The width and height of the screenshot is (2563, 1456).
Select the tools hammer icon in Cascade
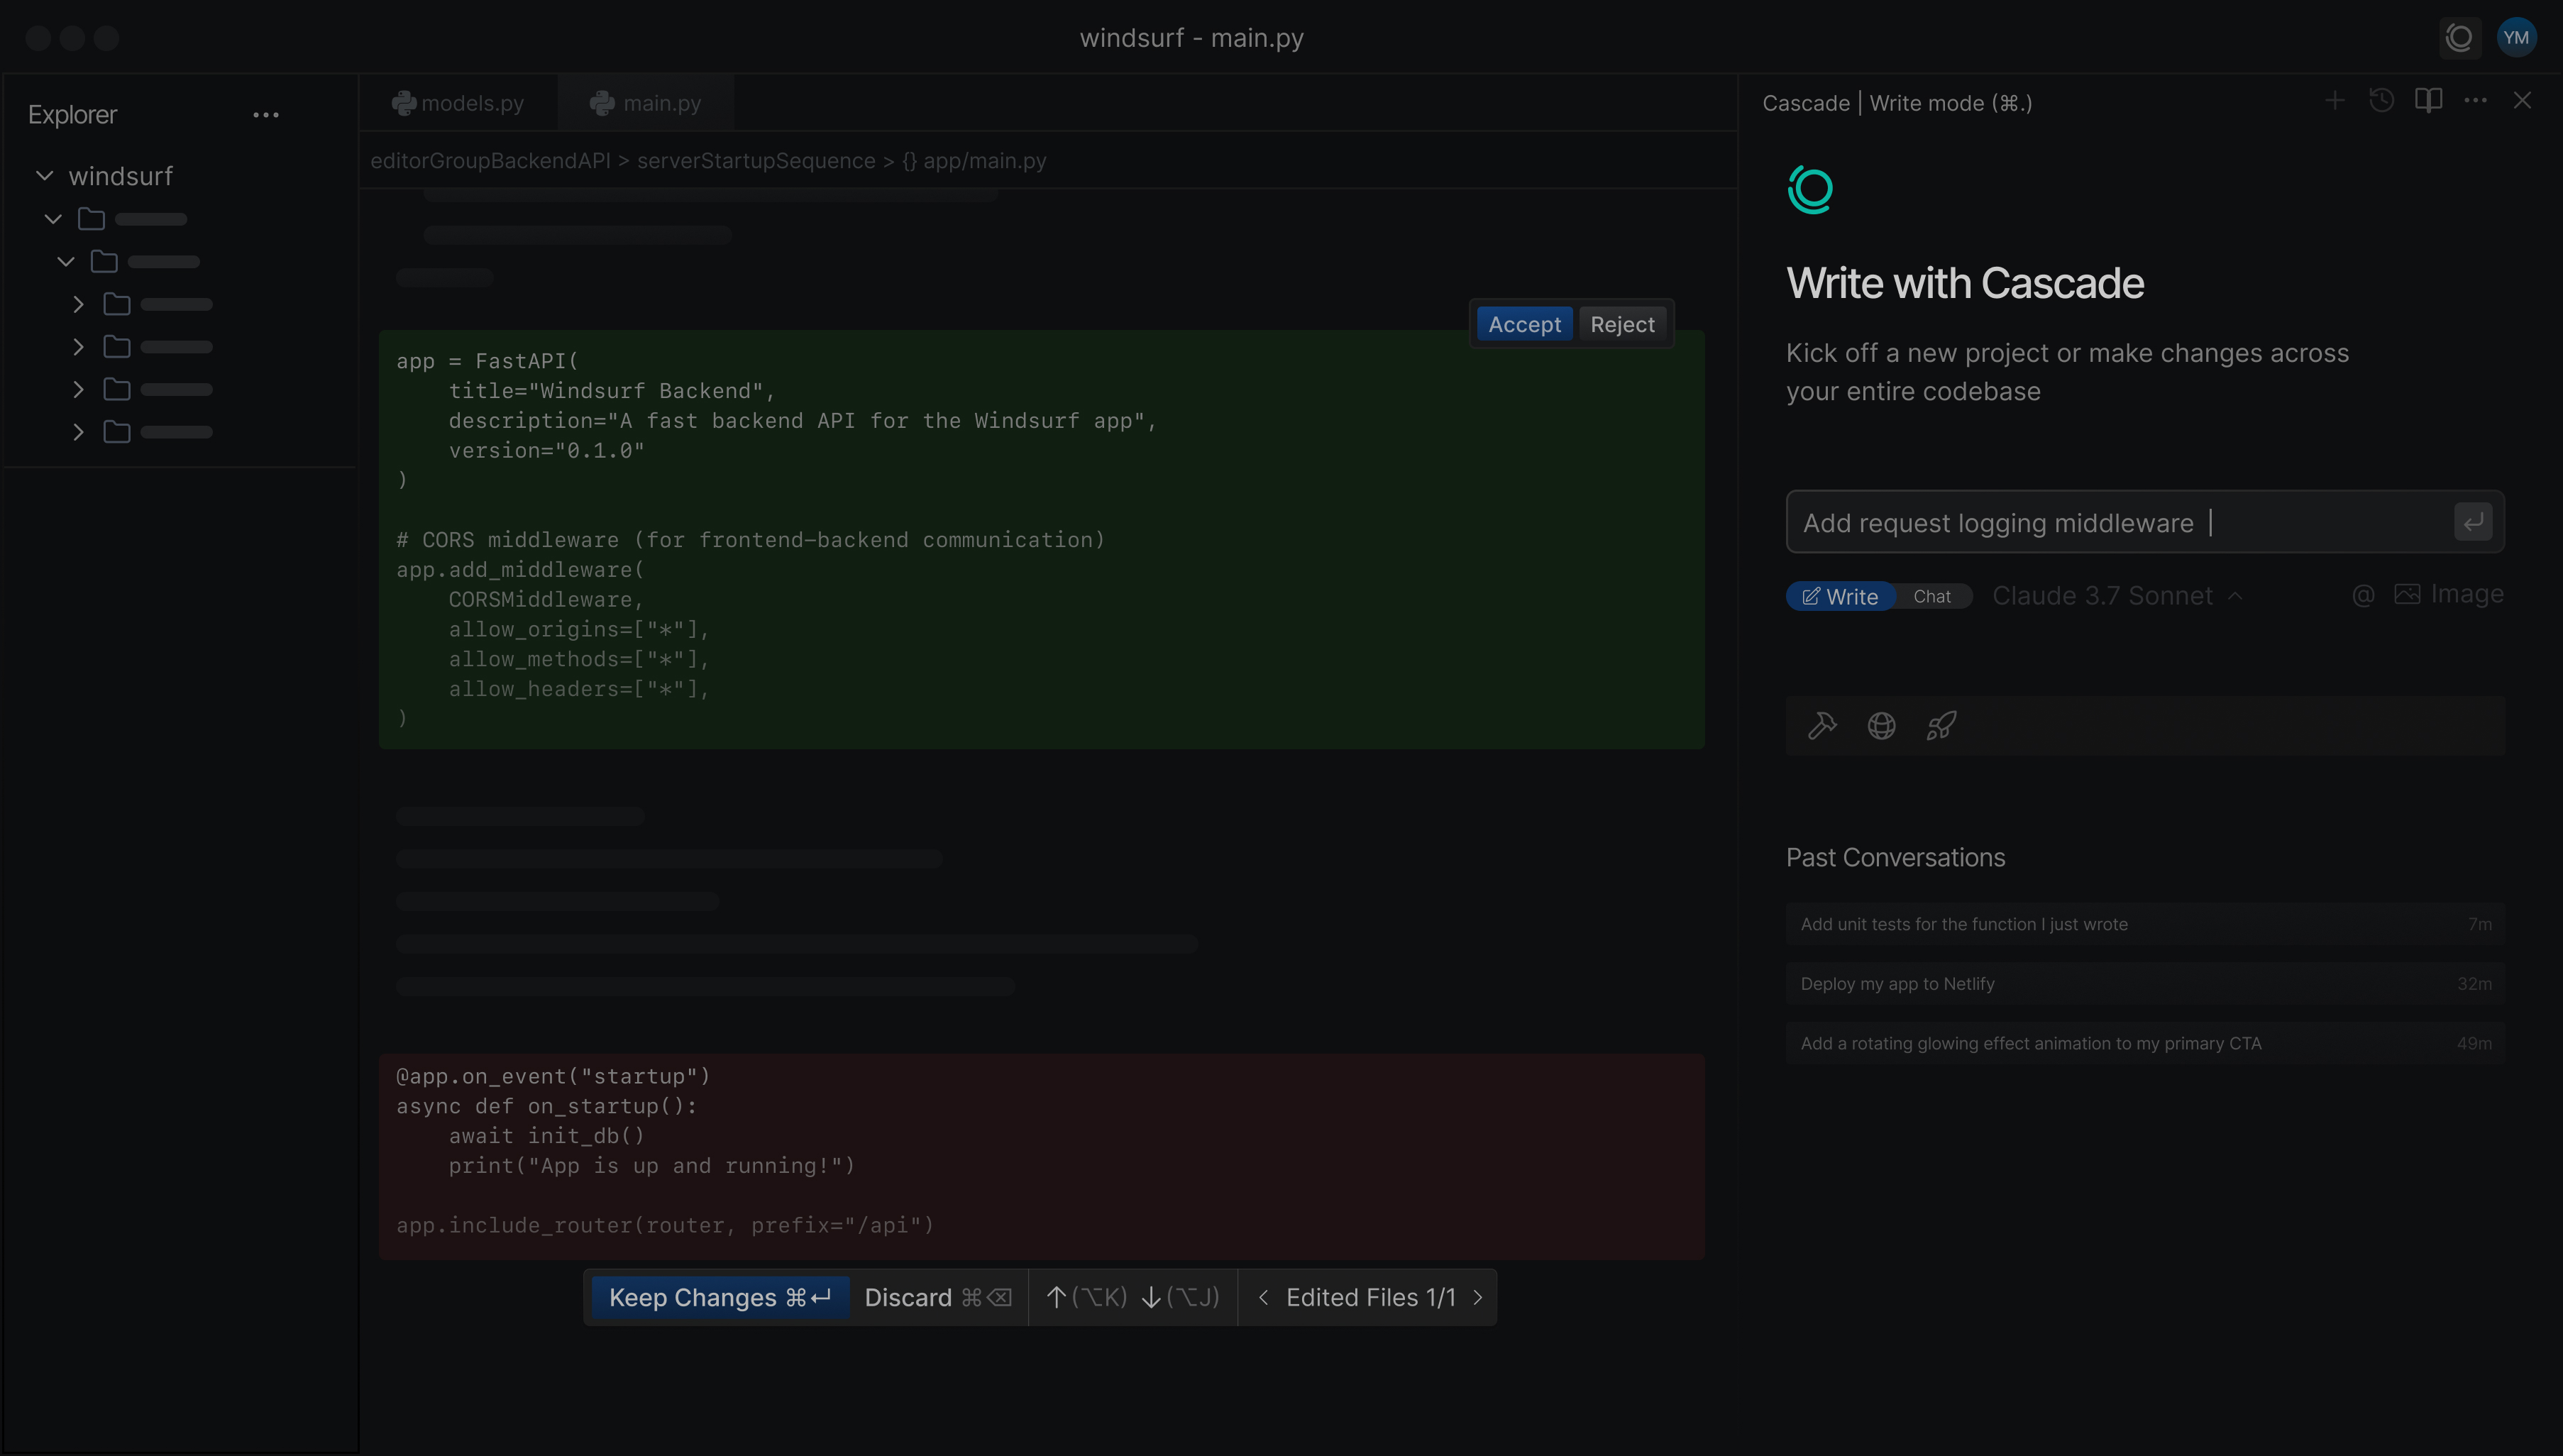click(1821, 725)
